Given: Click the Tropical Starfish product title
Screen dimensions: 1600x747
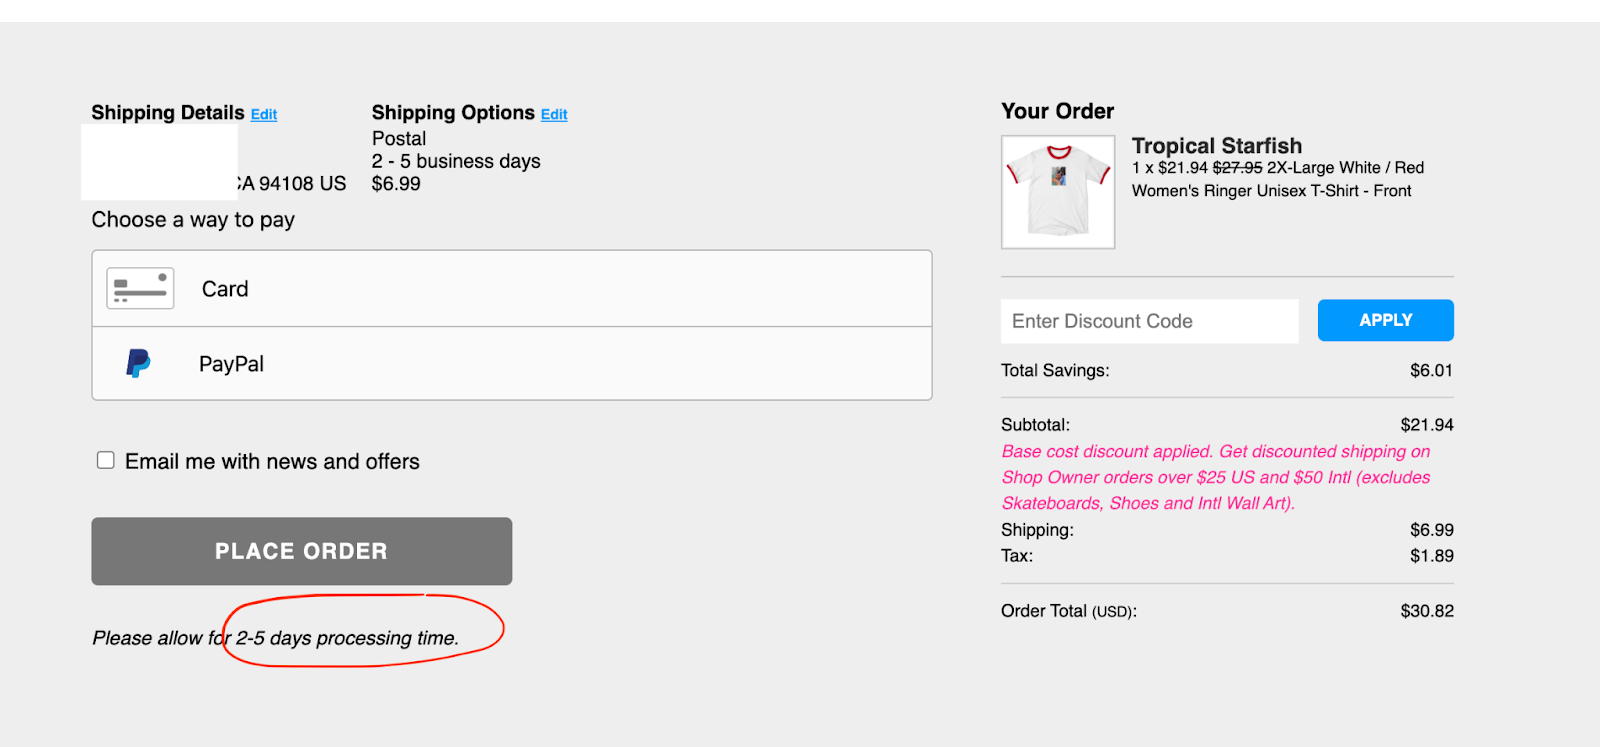Looking at the screenshot, I should [x=1216, y=146].
